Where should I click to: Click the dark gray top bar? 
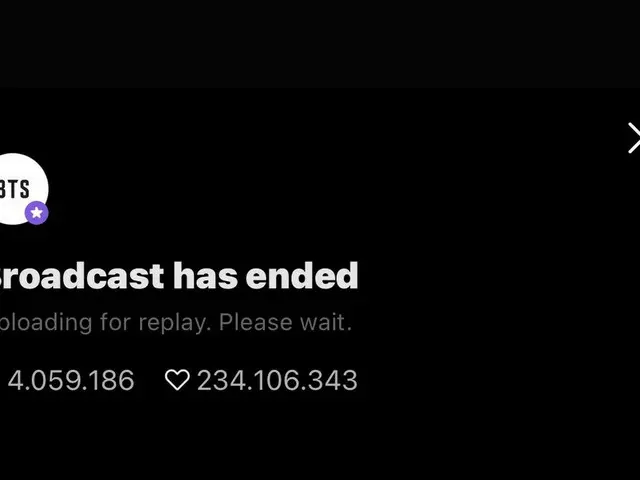coord(320,44)
